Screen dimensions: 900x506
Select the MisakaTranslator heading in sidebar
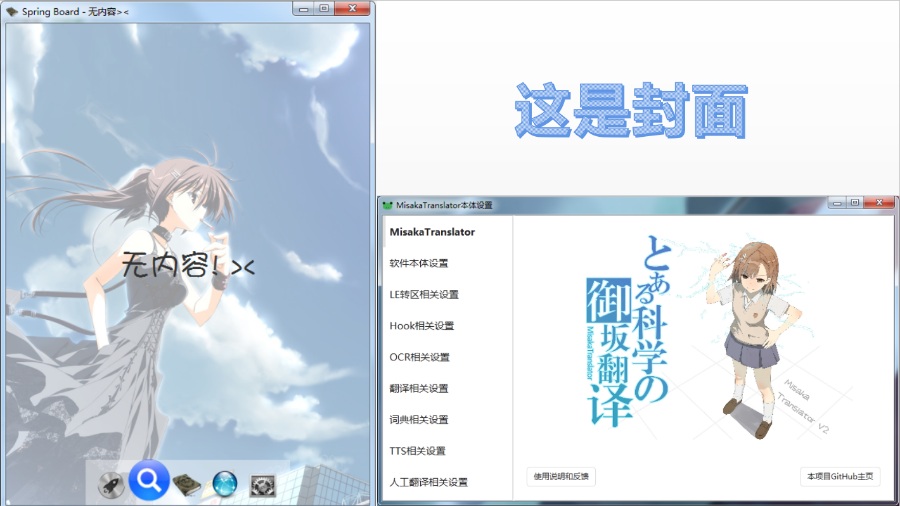(432, 232)
